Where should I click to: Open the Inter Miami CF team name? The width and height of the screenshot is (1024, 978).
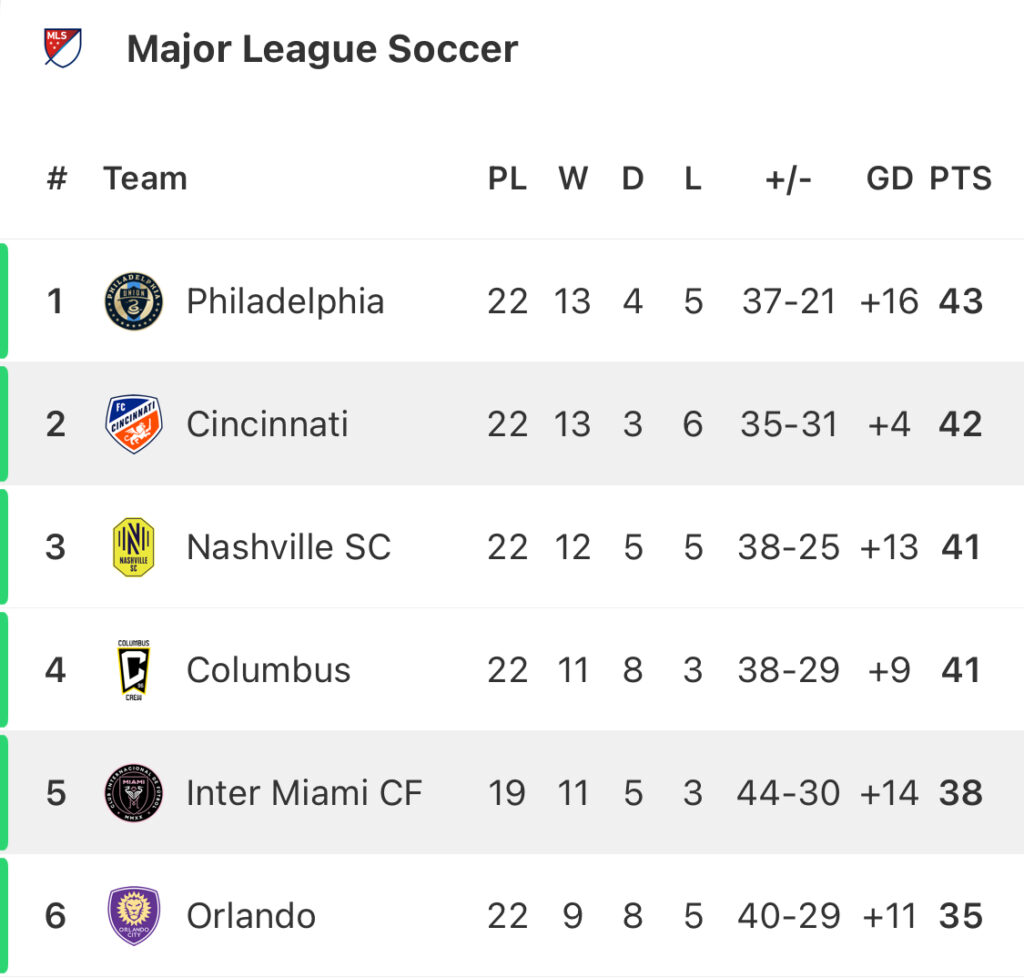[x=304, y=793]
